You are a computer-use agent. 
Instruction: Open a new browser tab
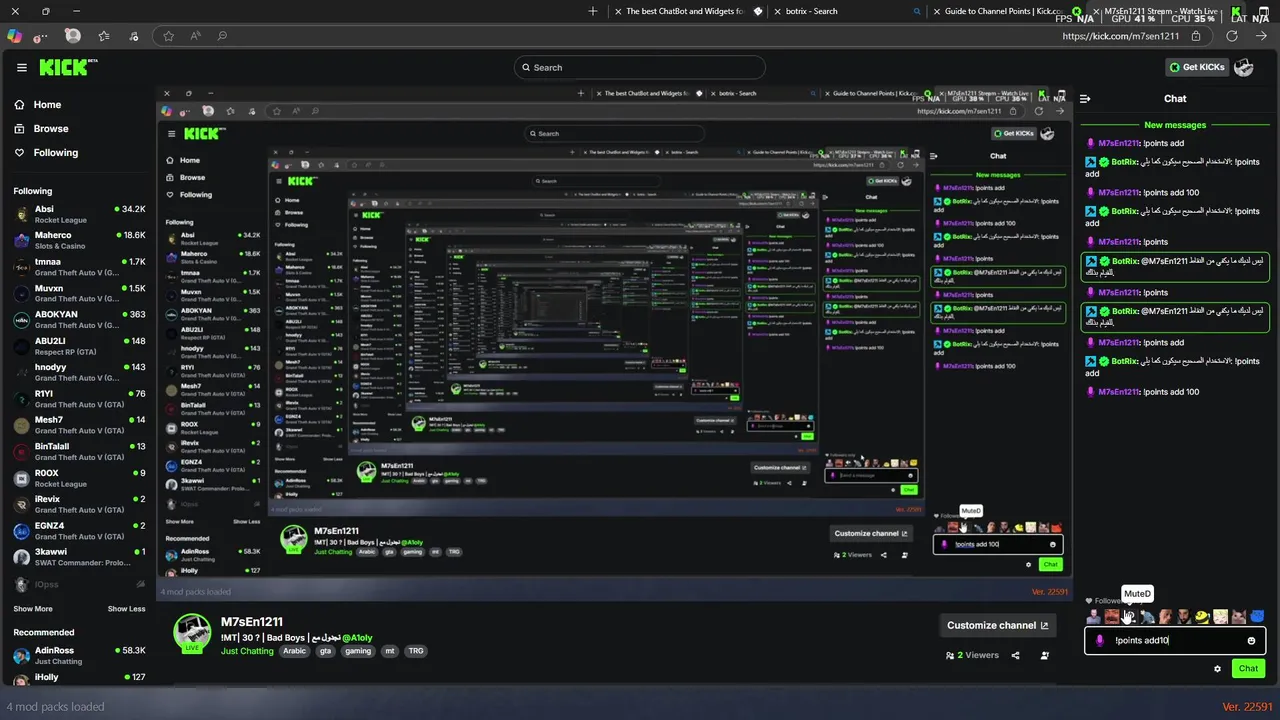[593, 11]
